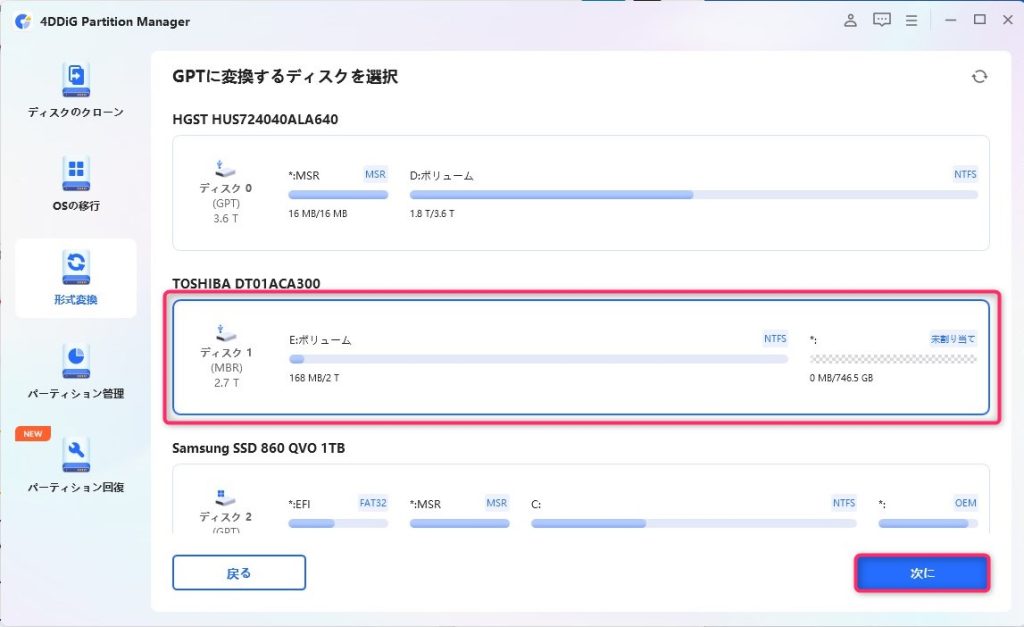
Task: Click the 形式変換 conversion icon
Action: coord(76,266)
